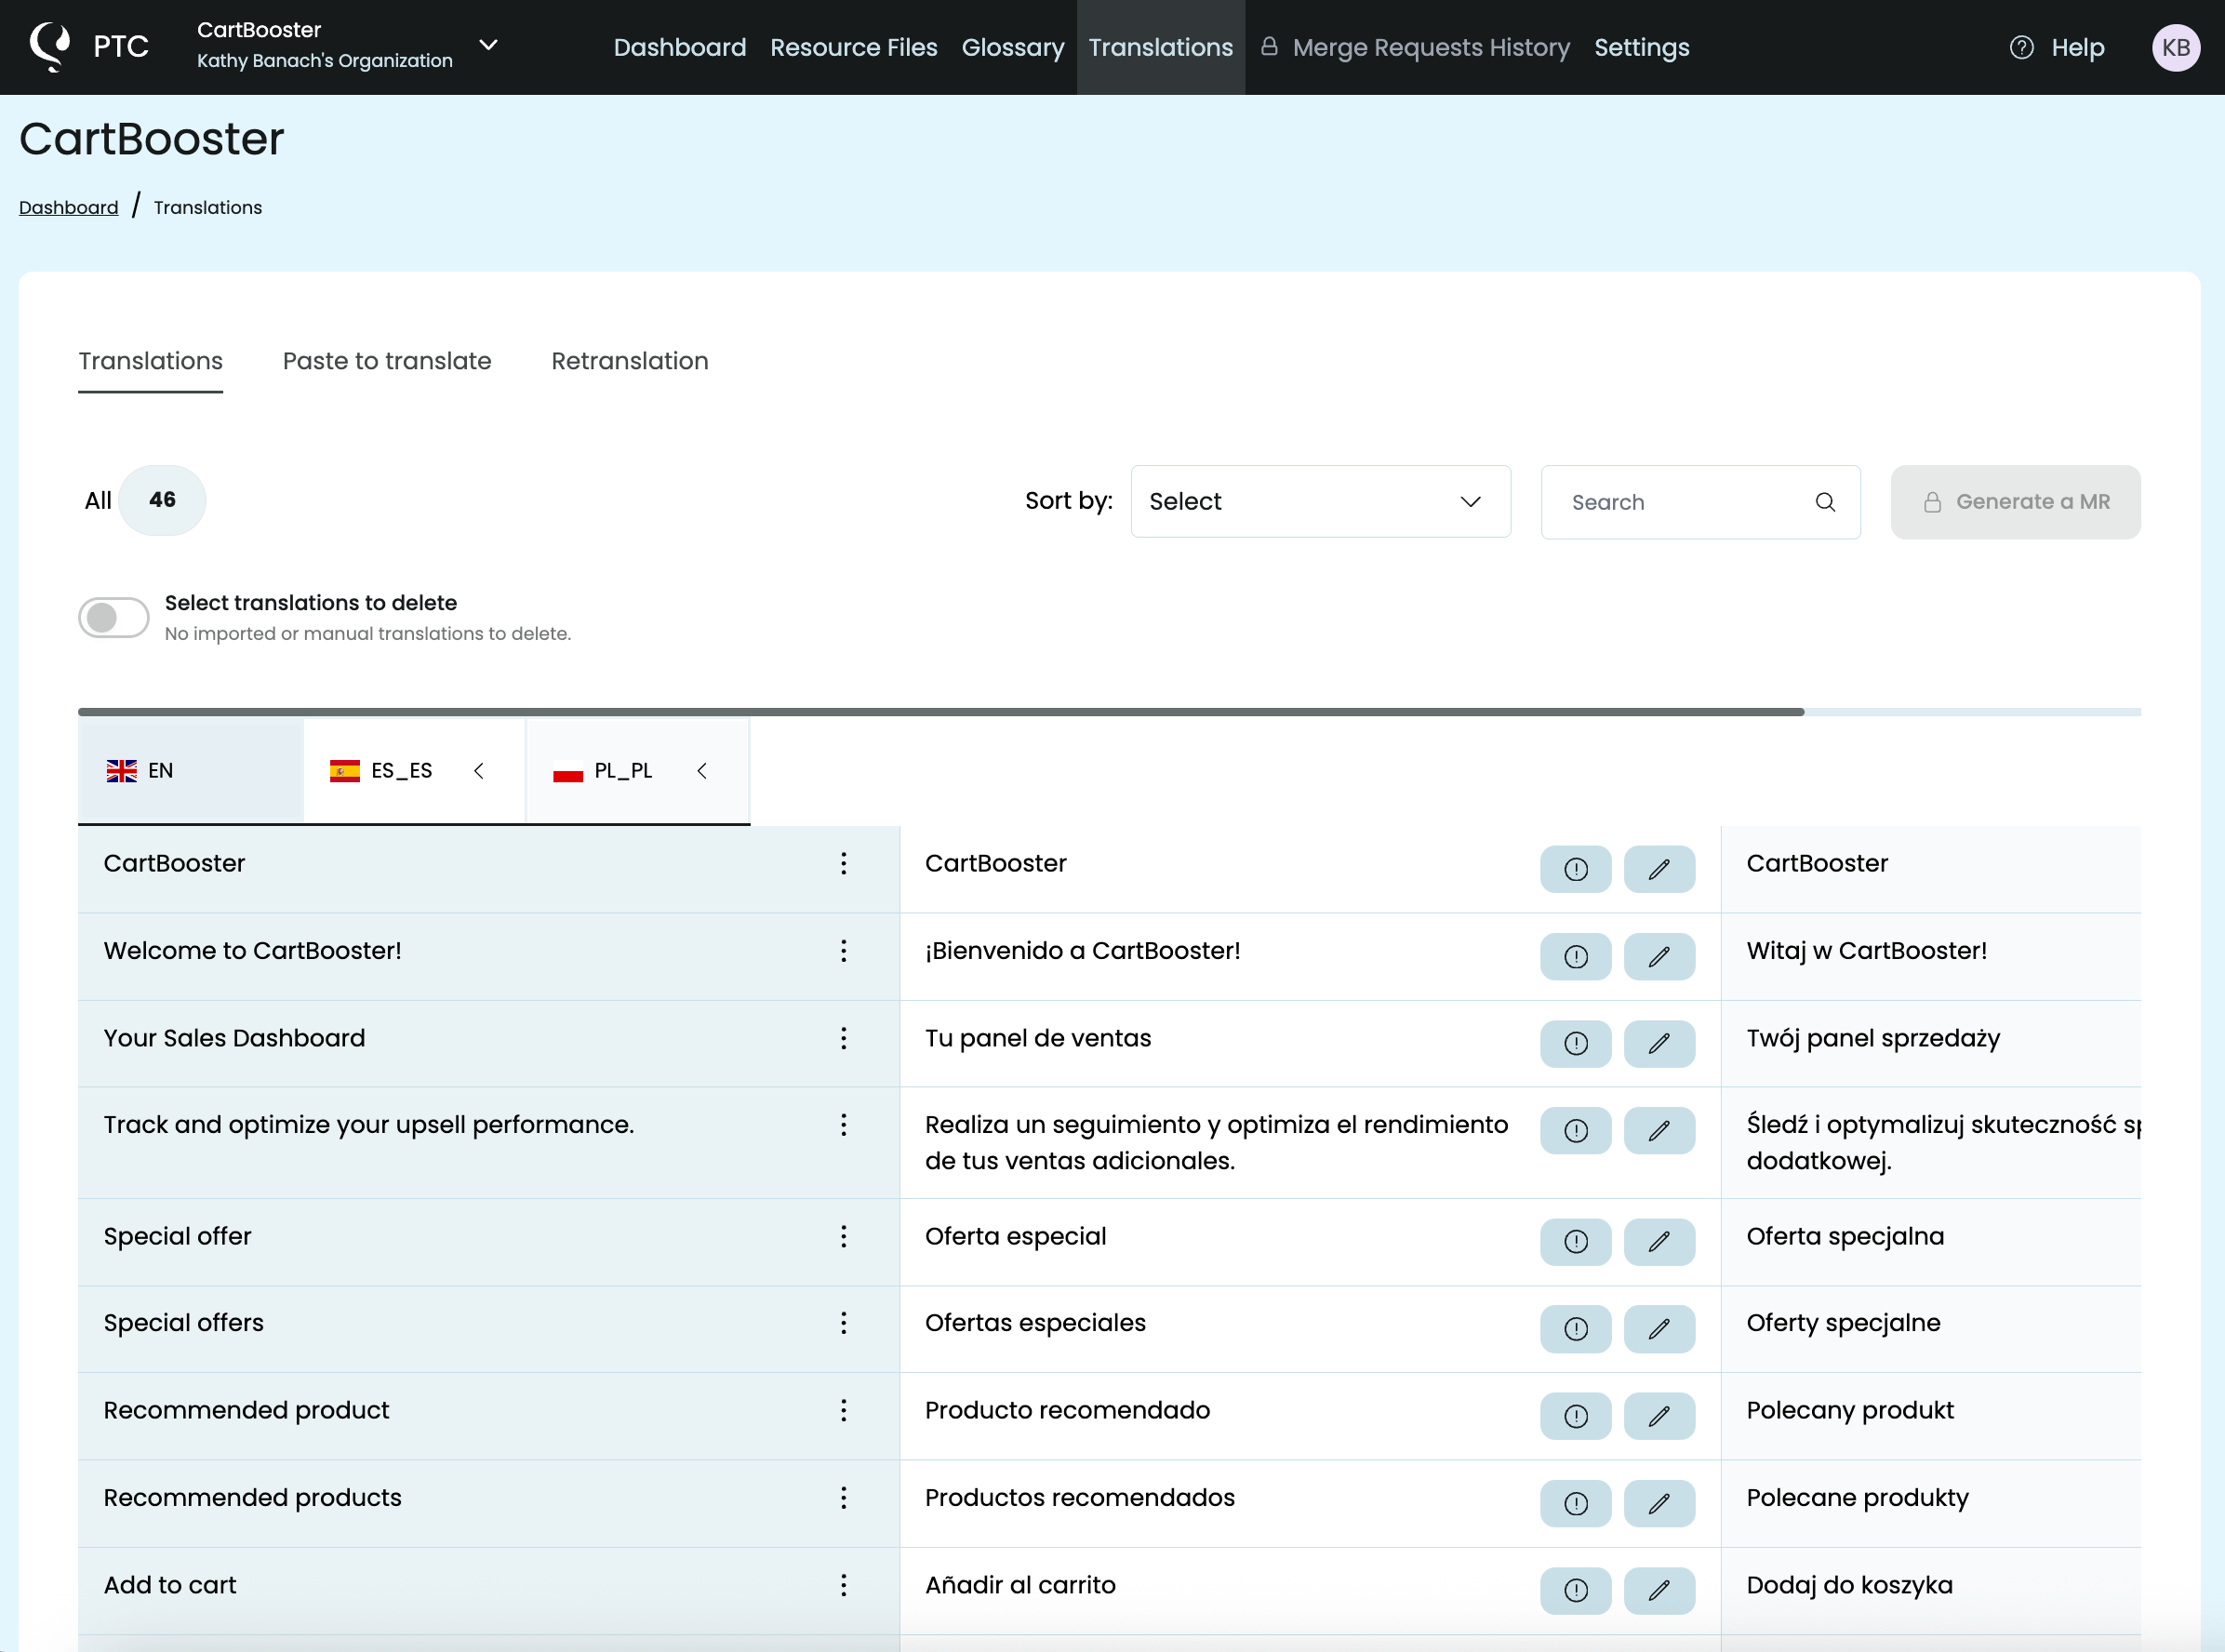Click the KB user avatar
The image size is (2225, 1652).
pyautogui.click(x=2175, y=47)
